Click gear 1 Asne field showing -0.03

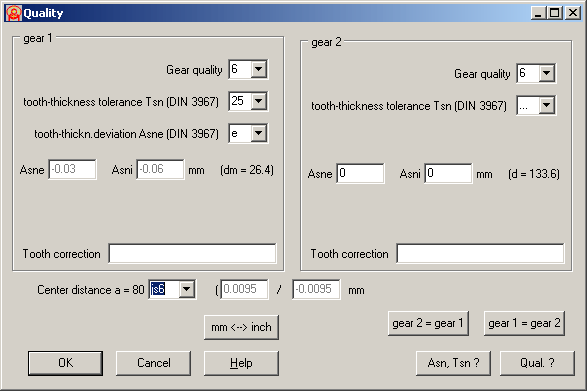(72, 169)
